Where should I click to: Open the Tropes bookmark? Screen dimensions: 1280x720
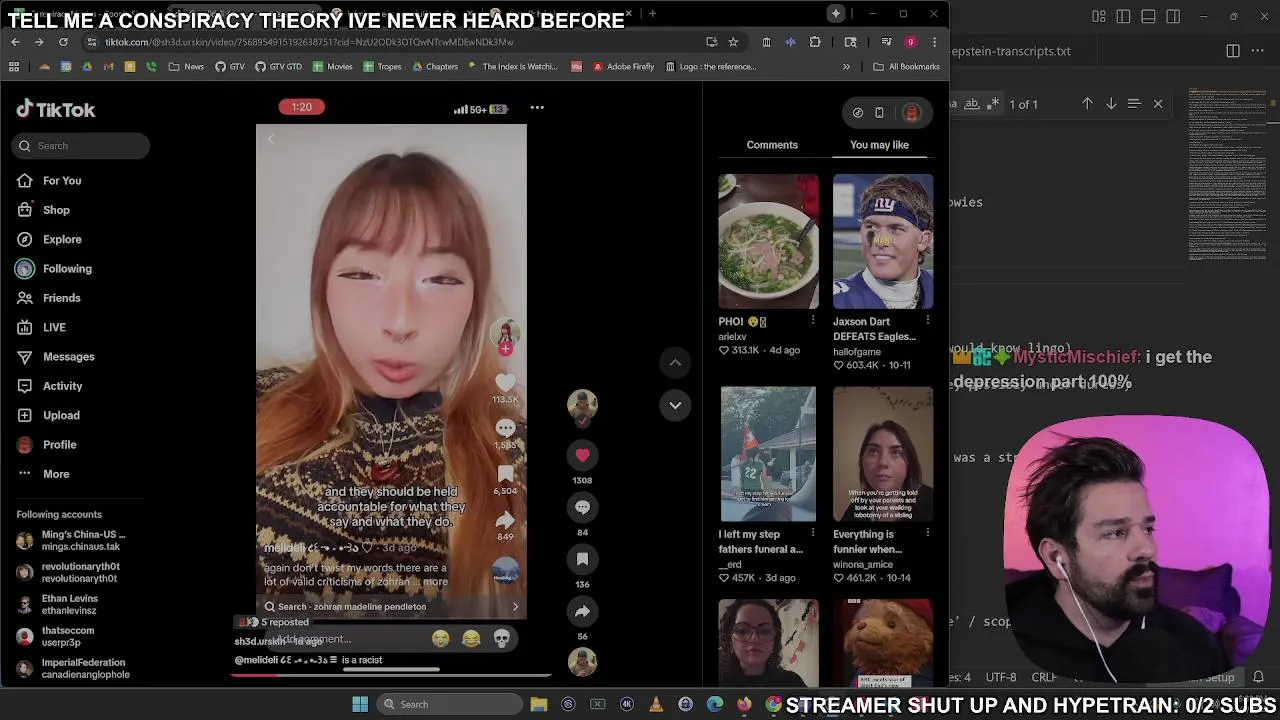pos(382,67)
